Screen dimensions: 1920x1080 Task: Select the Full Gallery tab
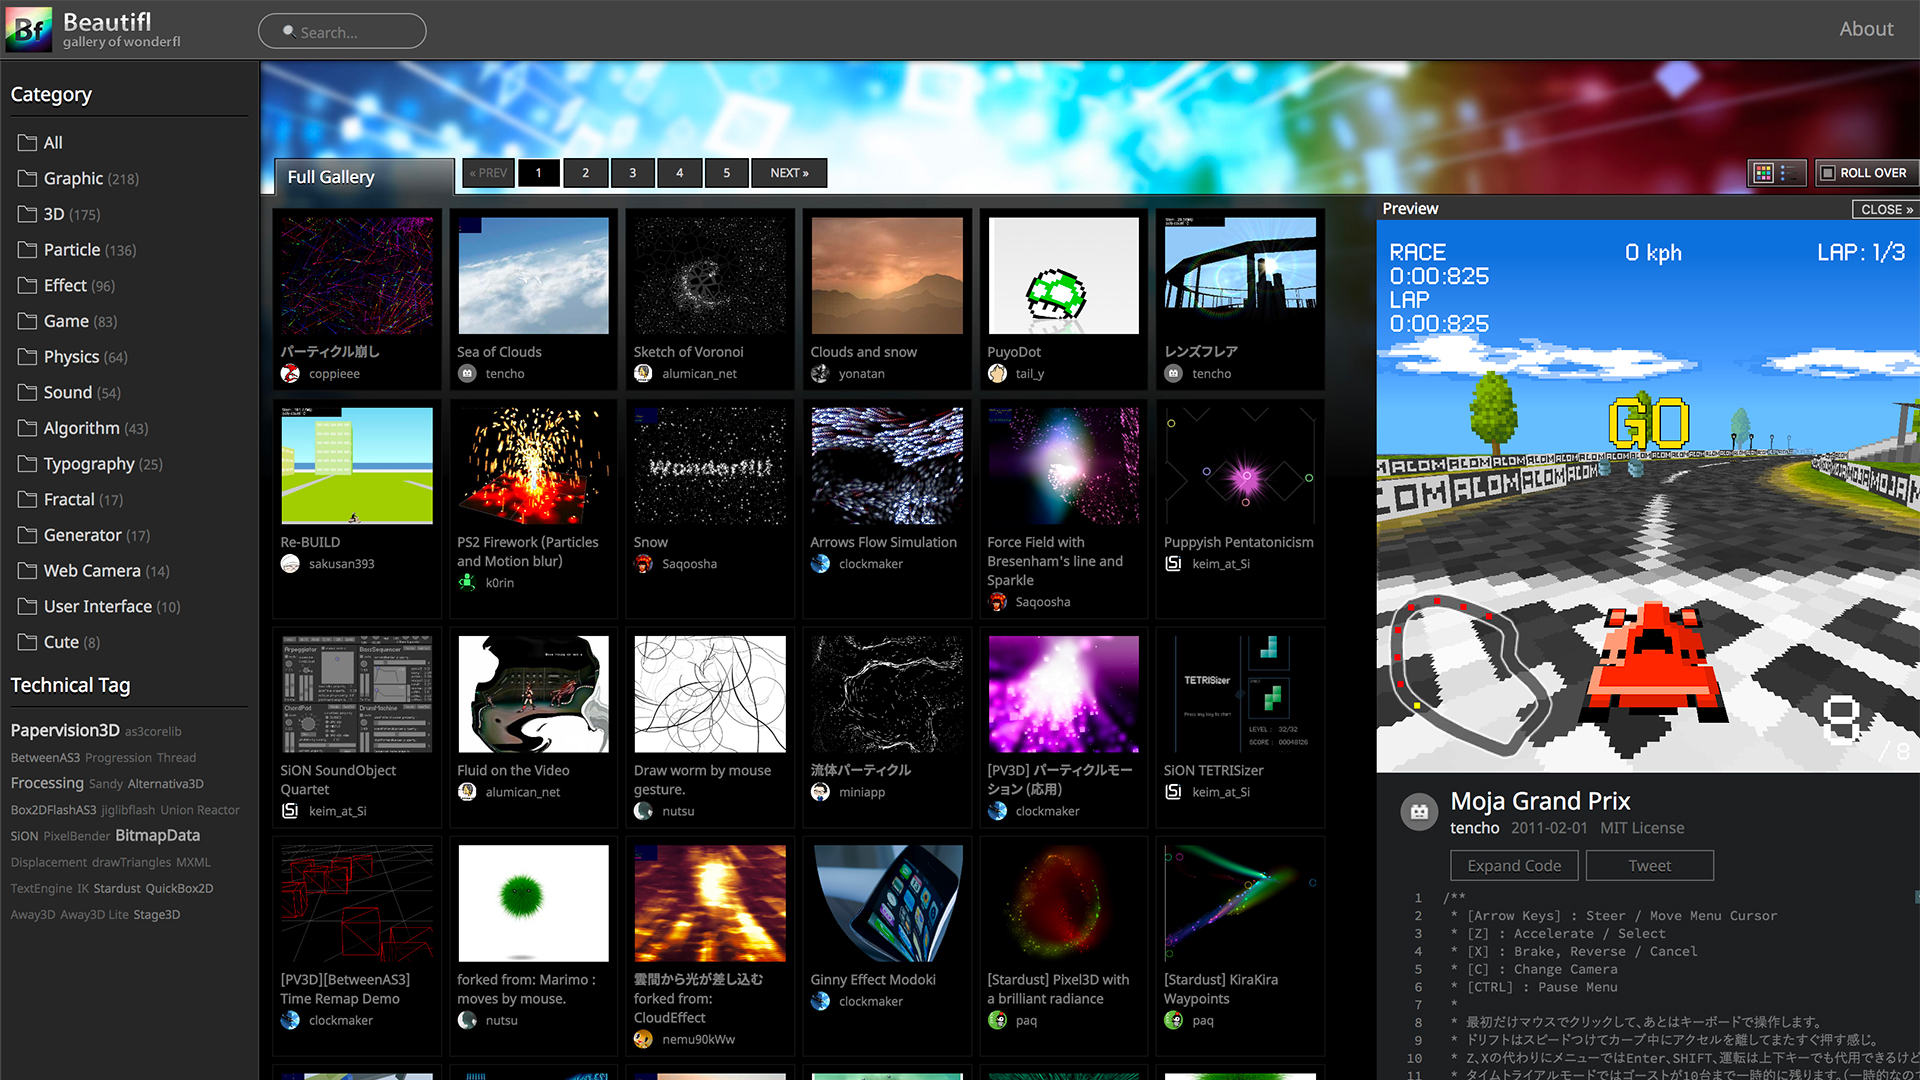(x=331, y=177)
